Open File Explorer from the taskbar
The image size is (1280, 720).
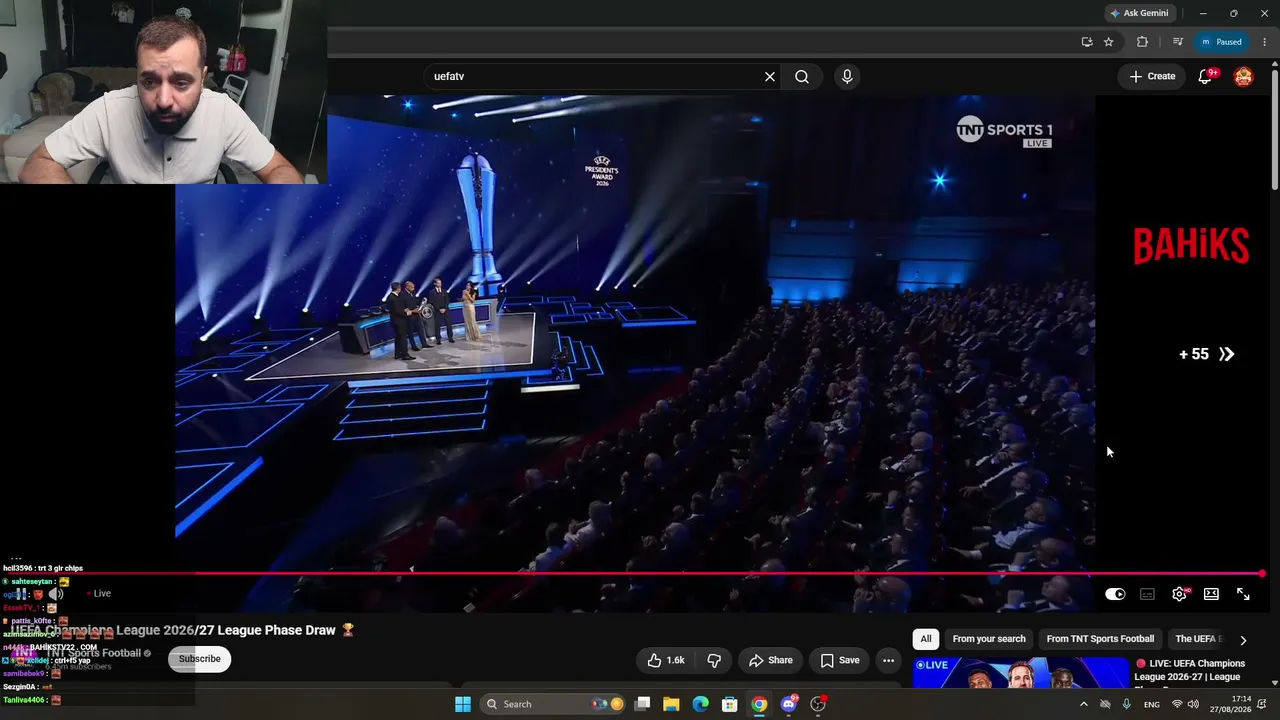pos(671,704)
